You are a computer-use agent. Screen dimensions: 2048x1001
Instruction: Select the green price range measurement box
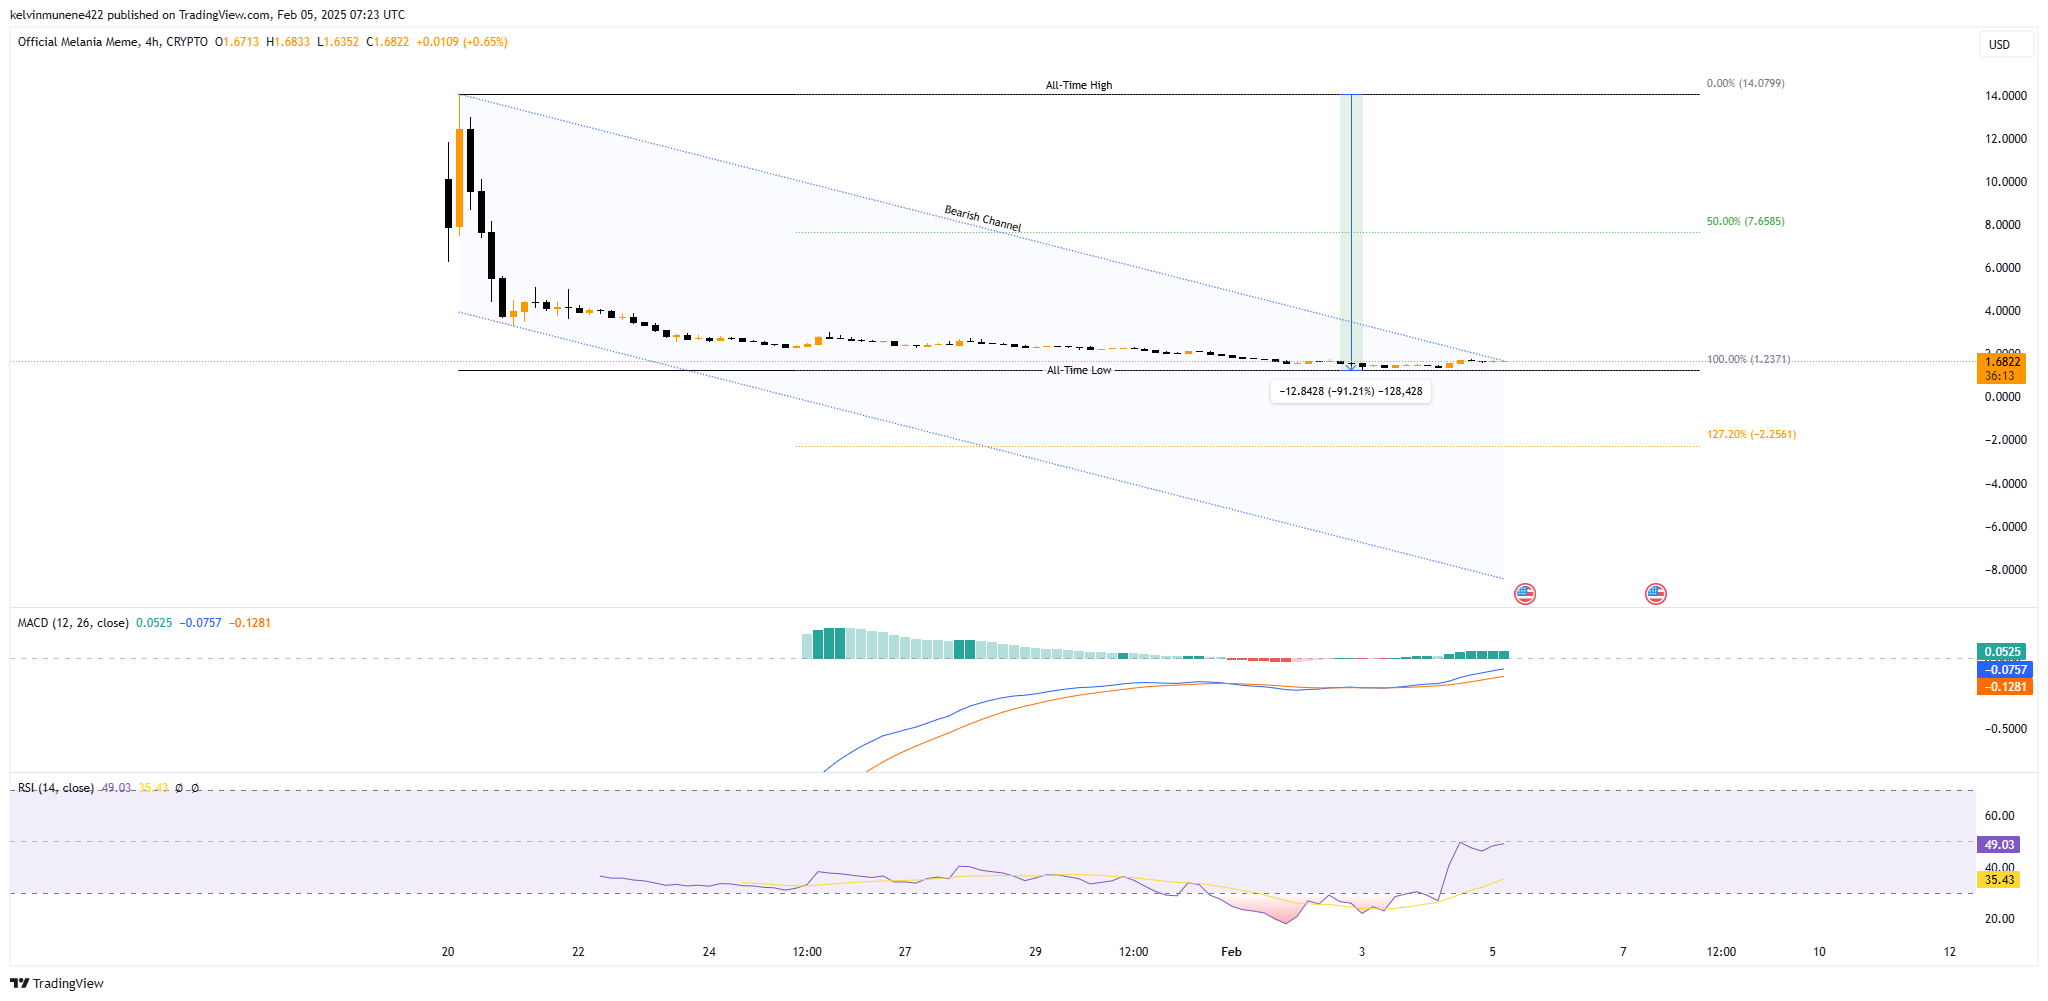pyautogui.click(x=1351, y=232)
